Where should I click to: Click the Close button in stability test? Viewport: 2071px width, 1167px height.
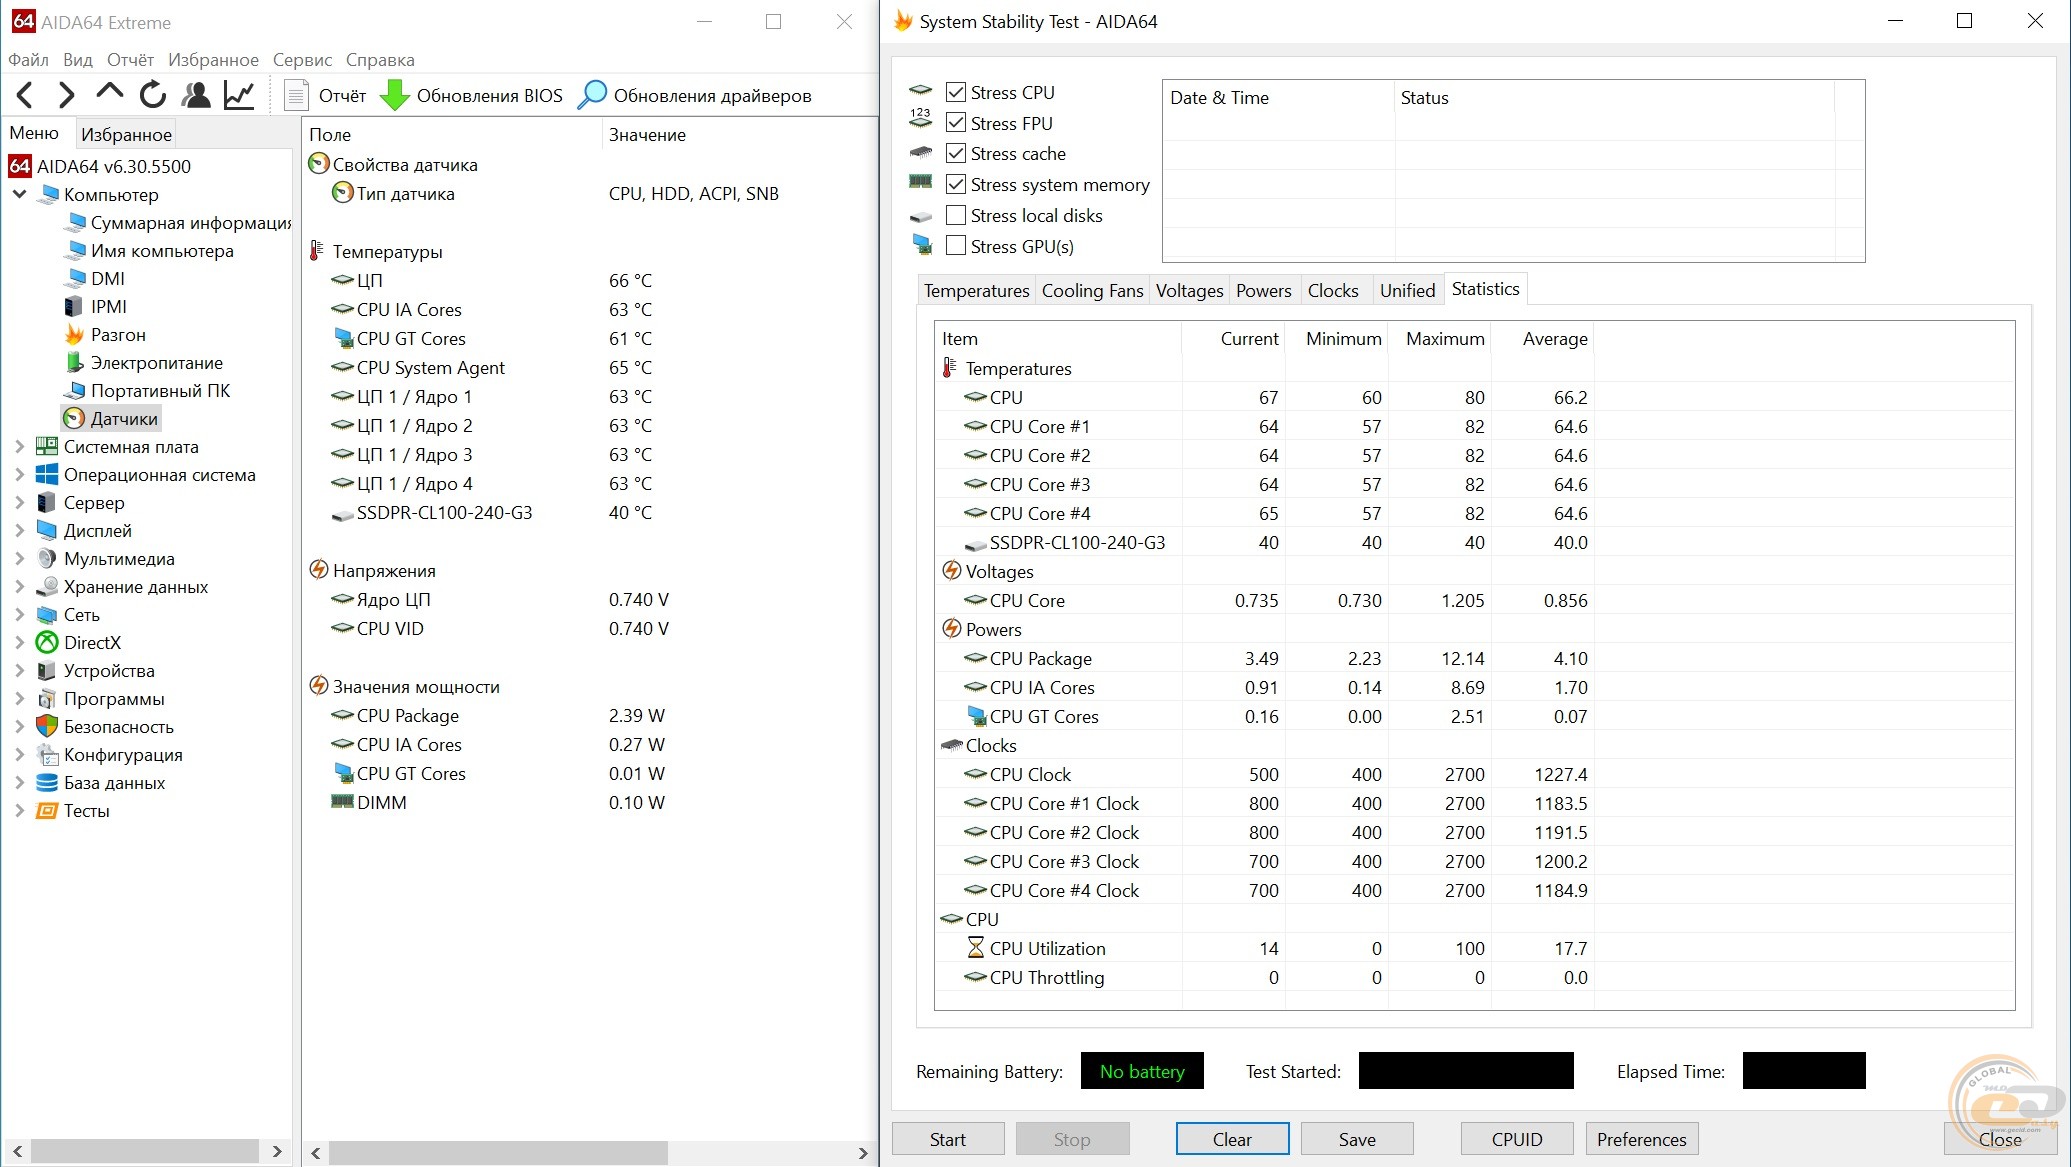click(x=2000, y=1139)
